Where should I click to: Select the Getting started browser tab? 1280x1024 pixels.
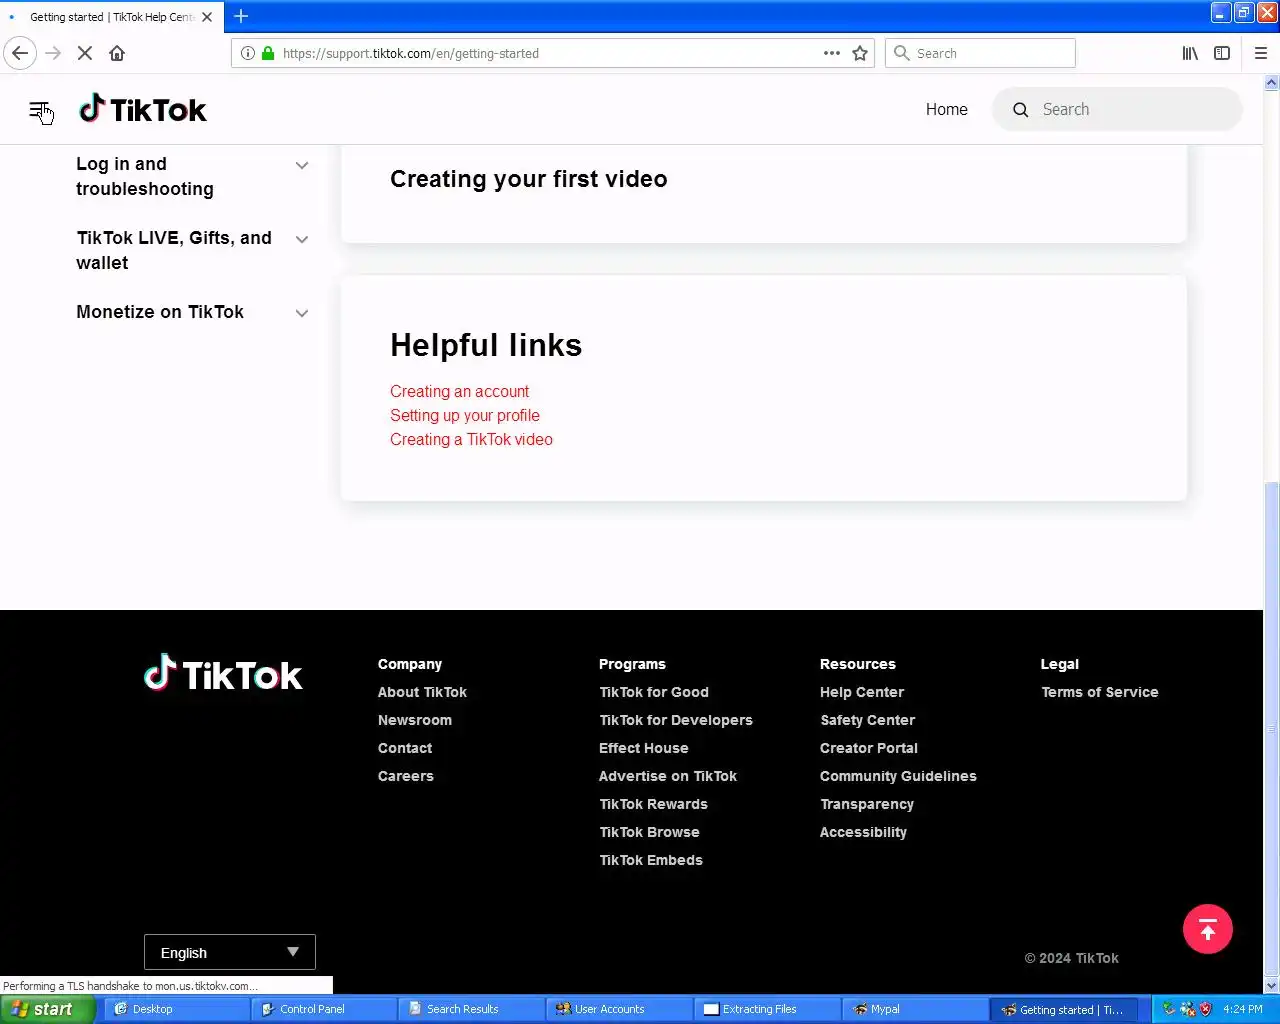coord(110,17)
